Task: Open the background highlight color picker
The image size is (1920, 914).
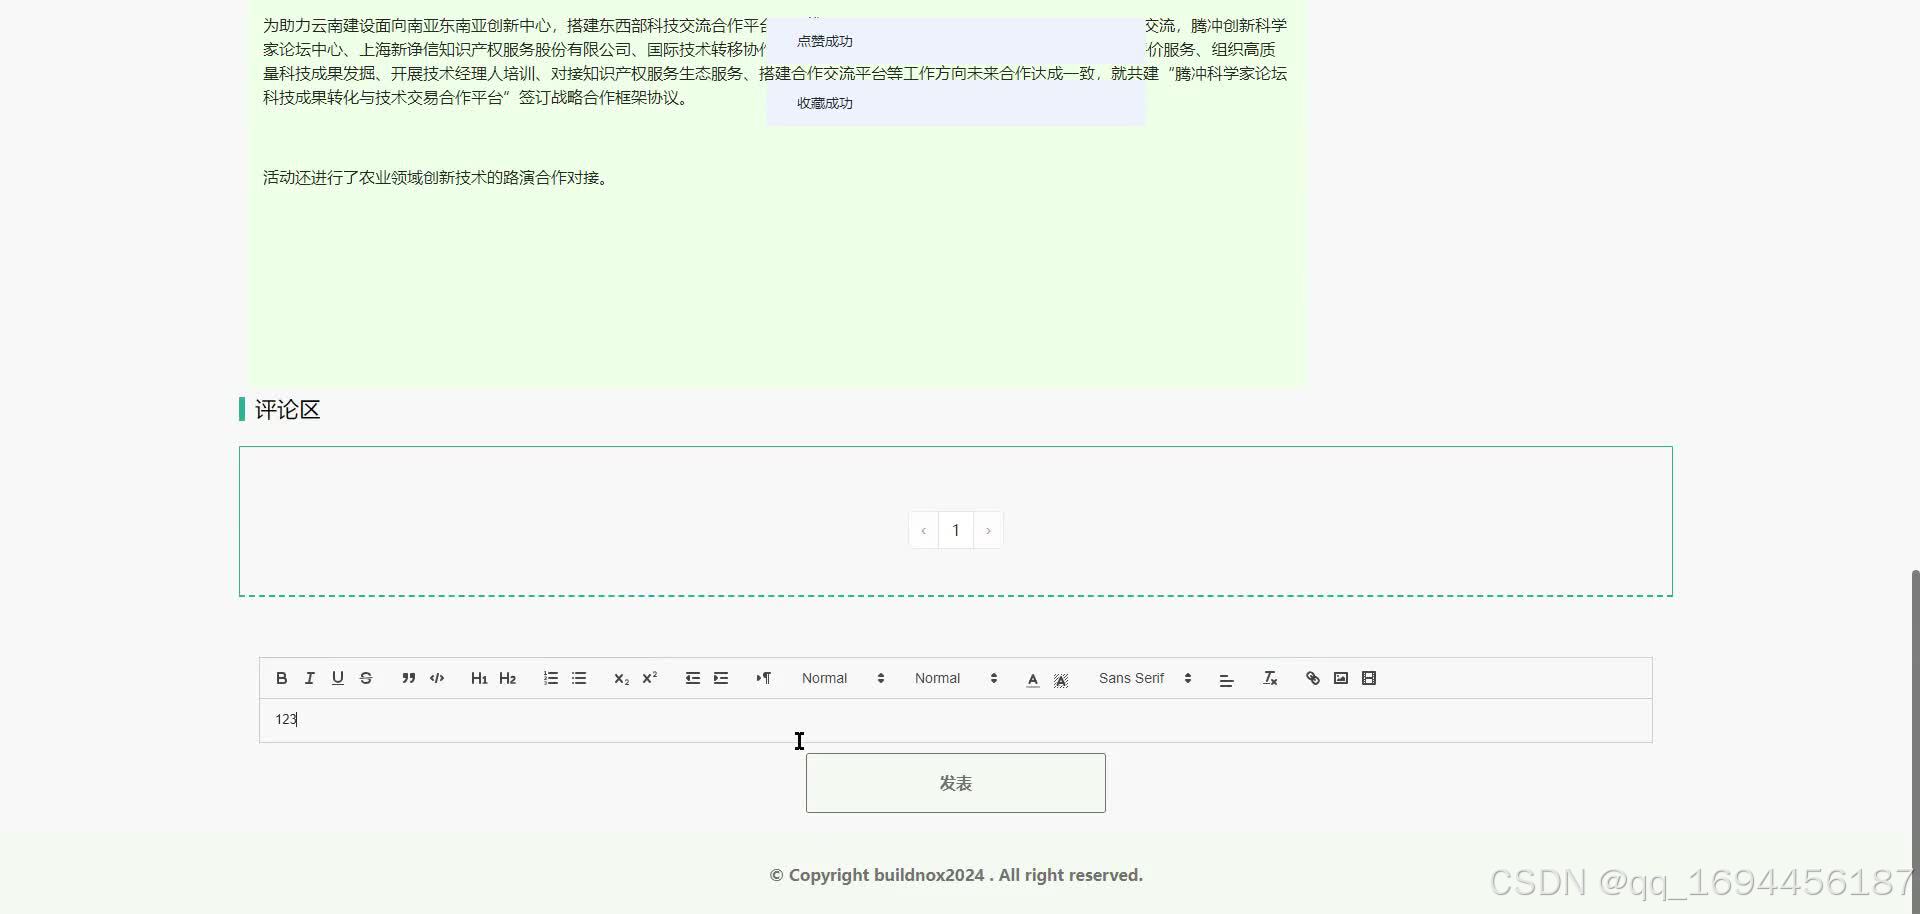Action: [x=1061, y=679]
